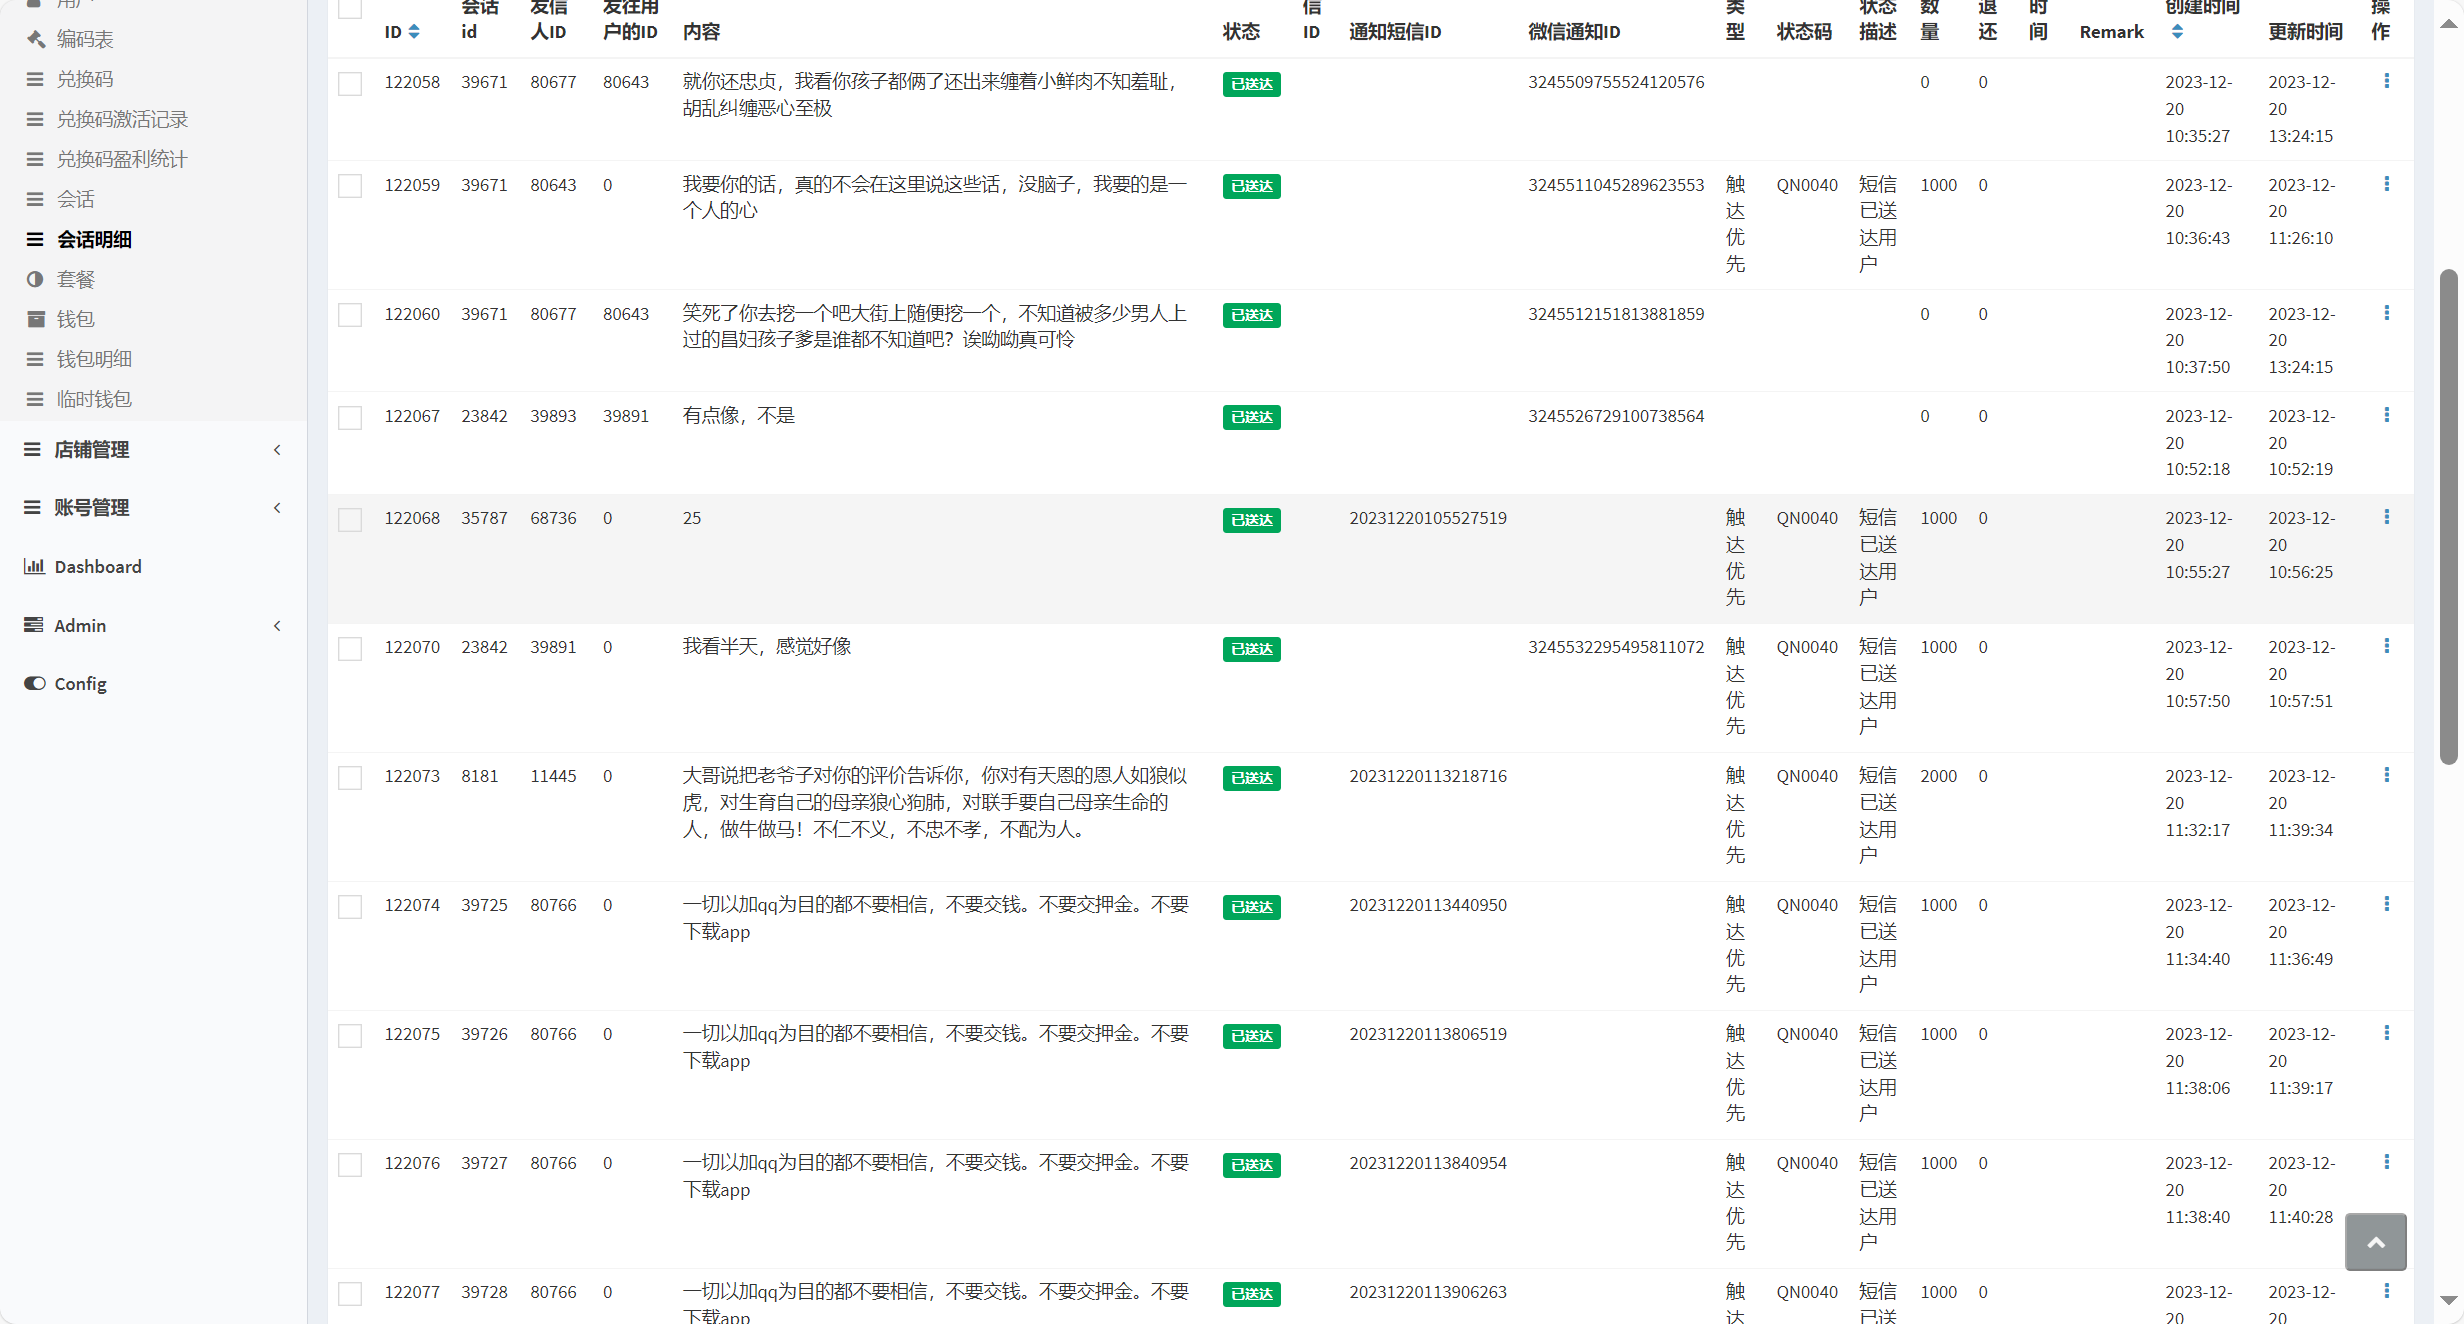Select the checkbox for row 122068
The height and width of the screenshot is (1324, 2464).
tap(350, 519)
